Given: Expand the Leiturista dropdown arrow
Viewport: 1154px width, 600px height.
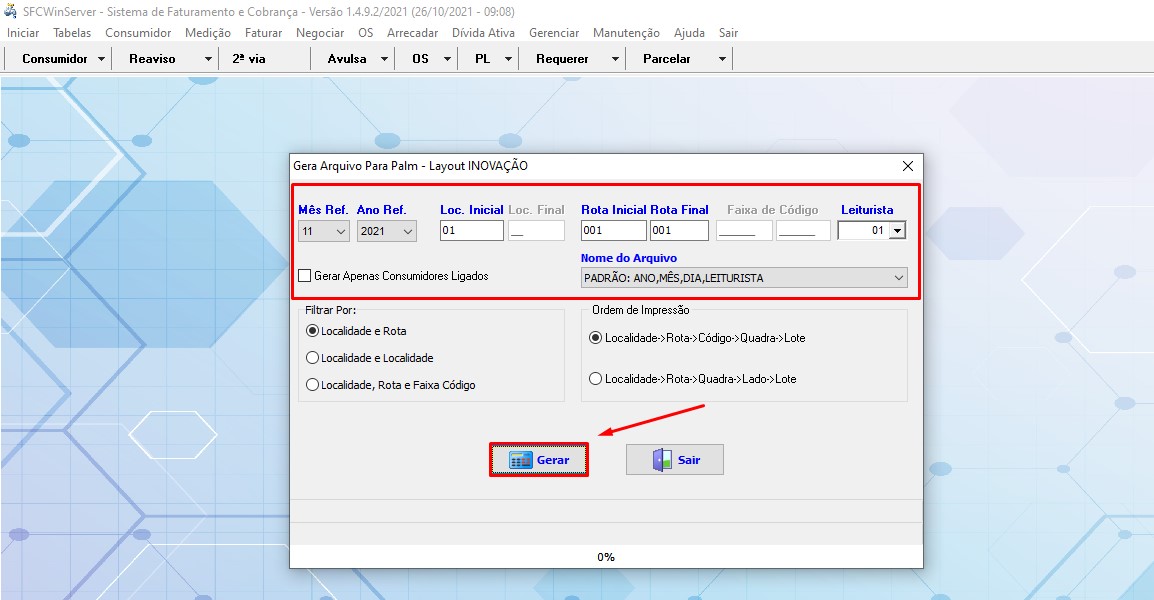Looking at the screenshot, I should (x=897, y=231).
